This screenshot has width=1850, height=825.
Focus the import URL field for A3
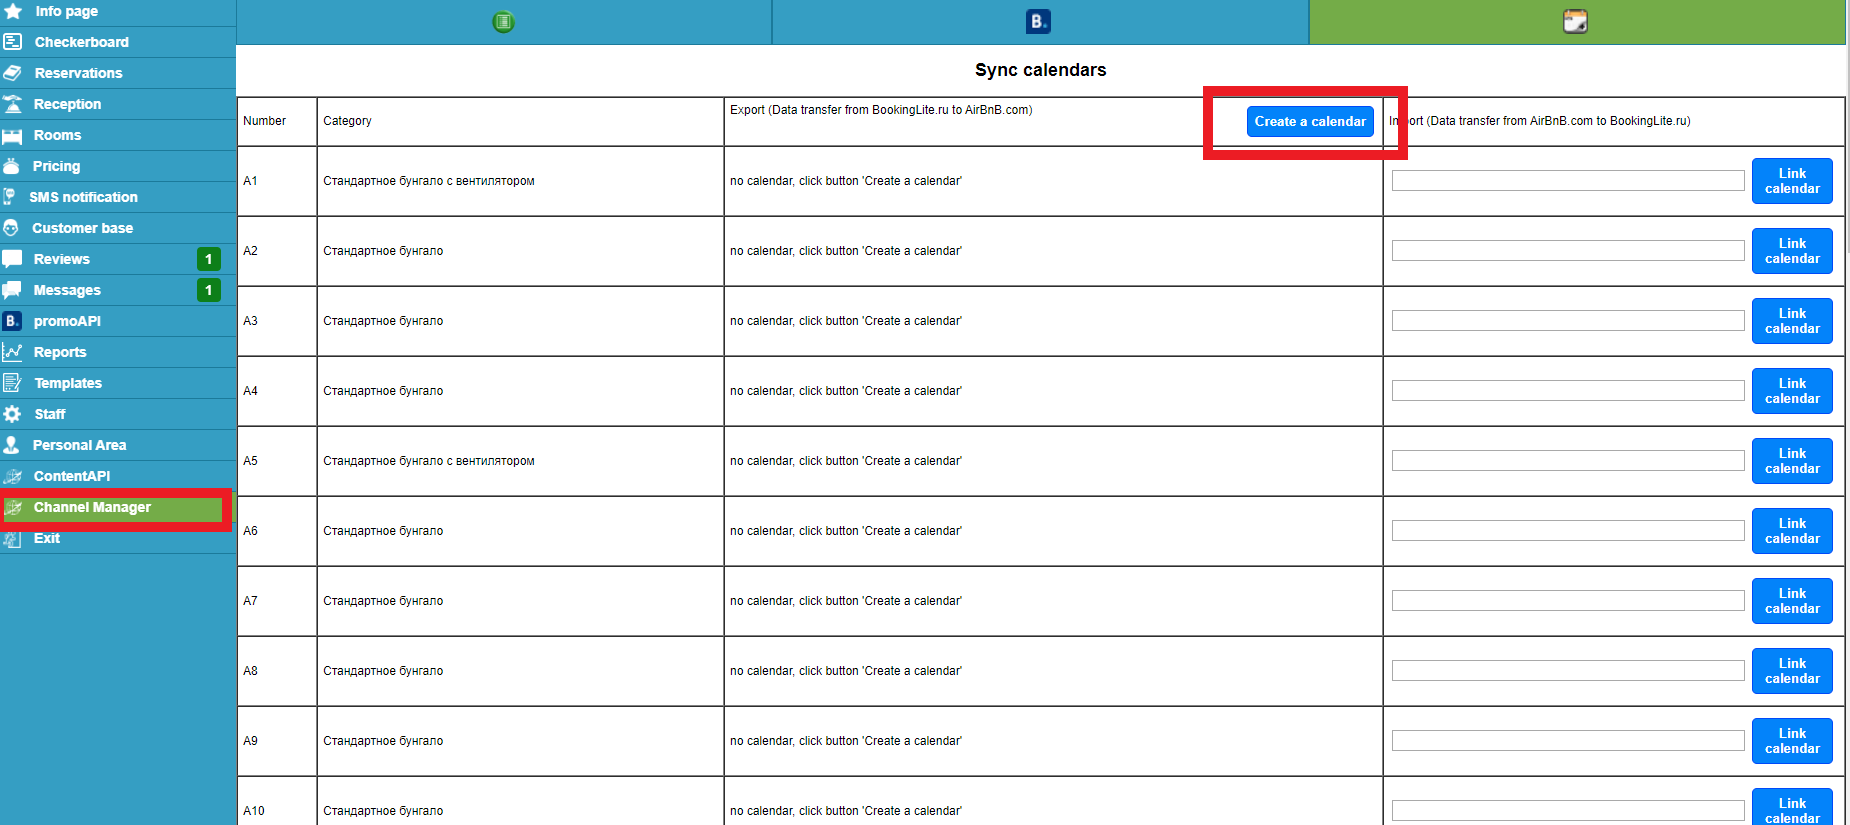coord(1568,321)
